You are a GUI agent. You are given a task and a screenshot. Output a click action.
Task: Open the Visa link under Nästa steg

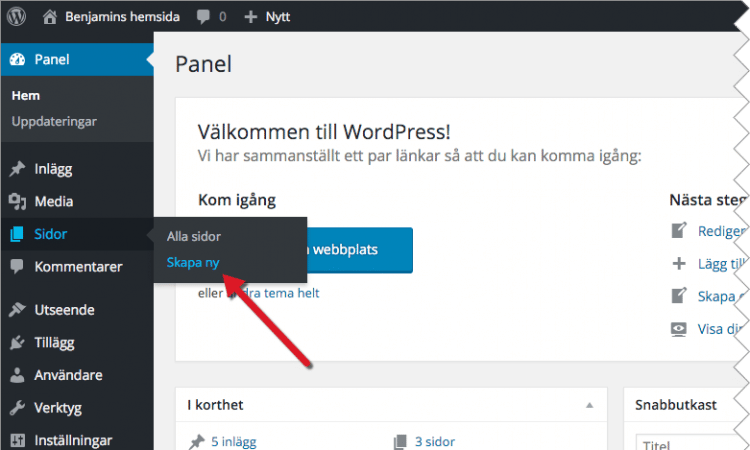click(x=718, y=329)
